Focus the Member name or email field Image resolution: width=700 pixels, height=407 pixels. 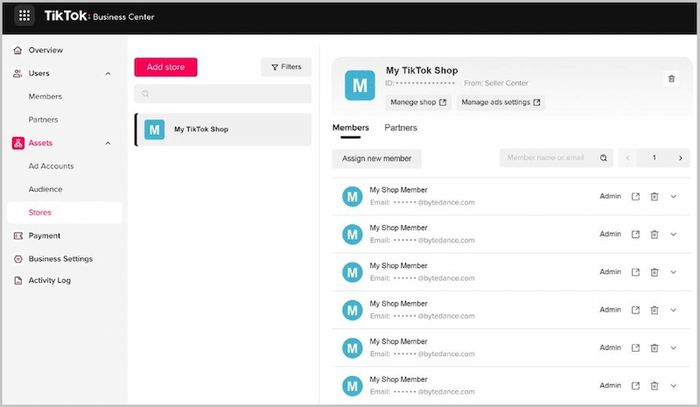[x=556, y=158]
